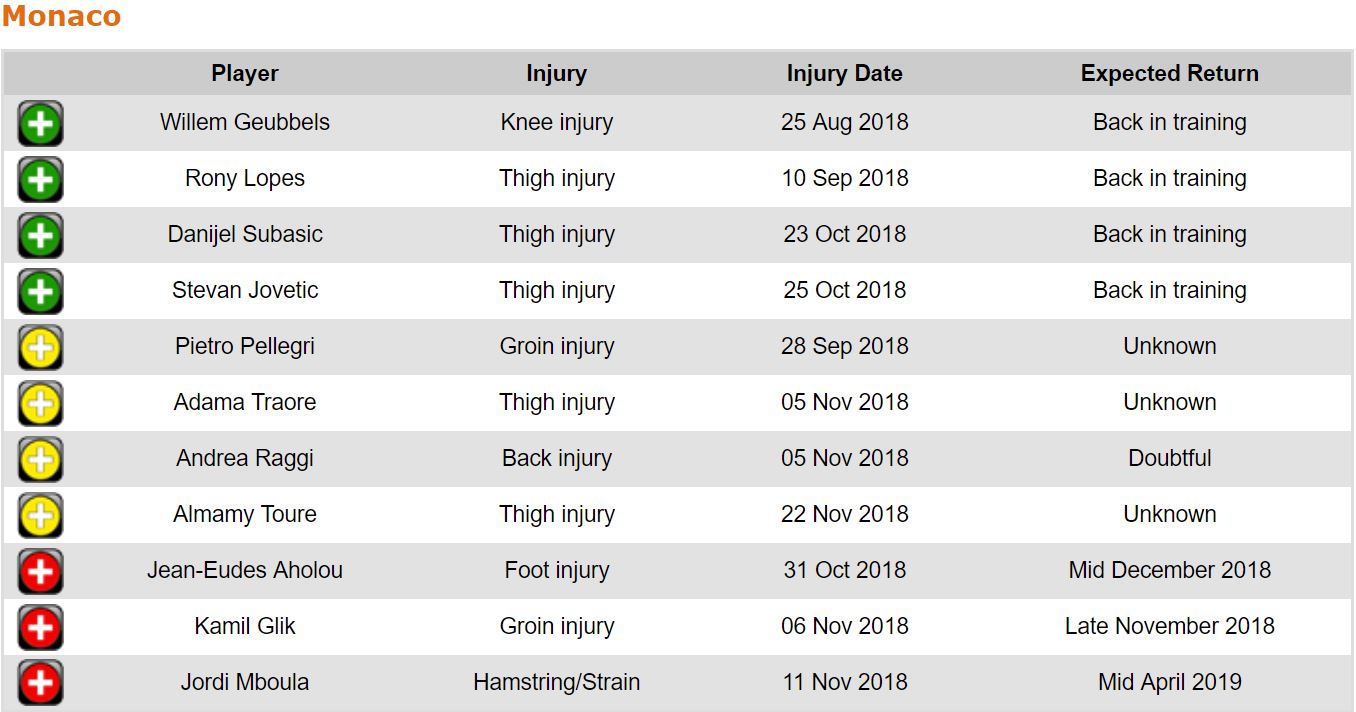Click the Monaco team heading
Viewport: 1356px width, 712px height.
click(62, 17)
